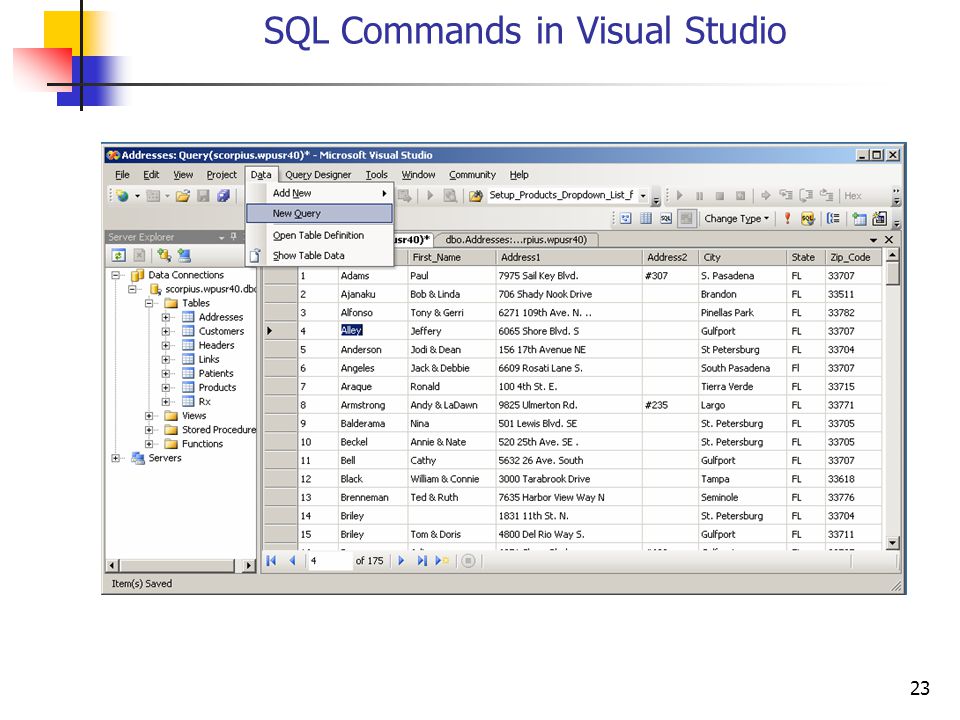Viewport: 960px width, 720px height.
Task: Choose Show Table Data menu entry
Action: (x=319, y=255)
